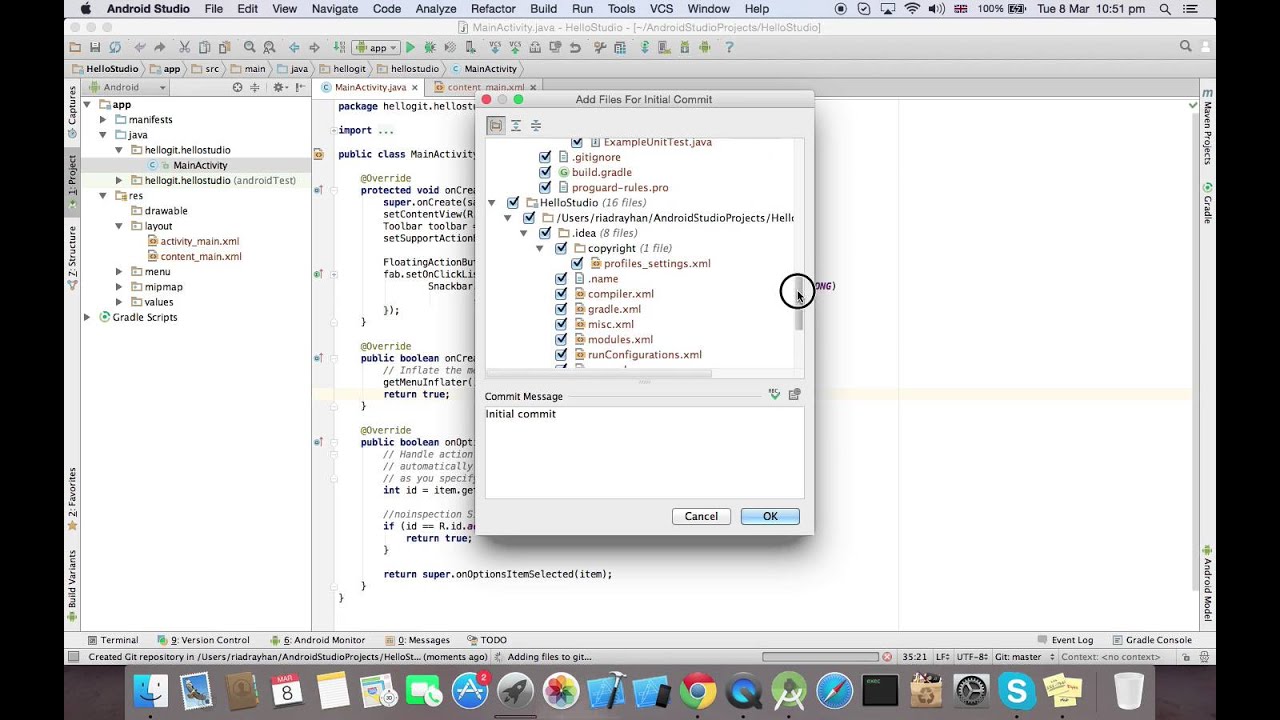Click the vertical scrollbar in commit file list

[799, 305]
